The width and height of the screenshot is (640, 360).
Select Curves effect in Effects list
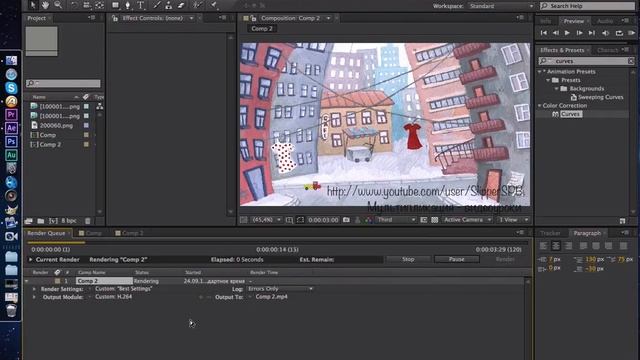[x=571, y=114]
